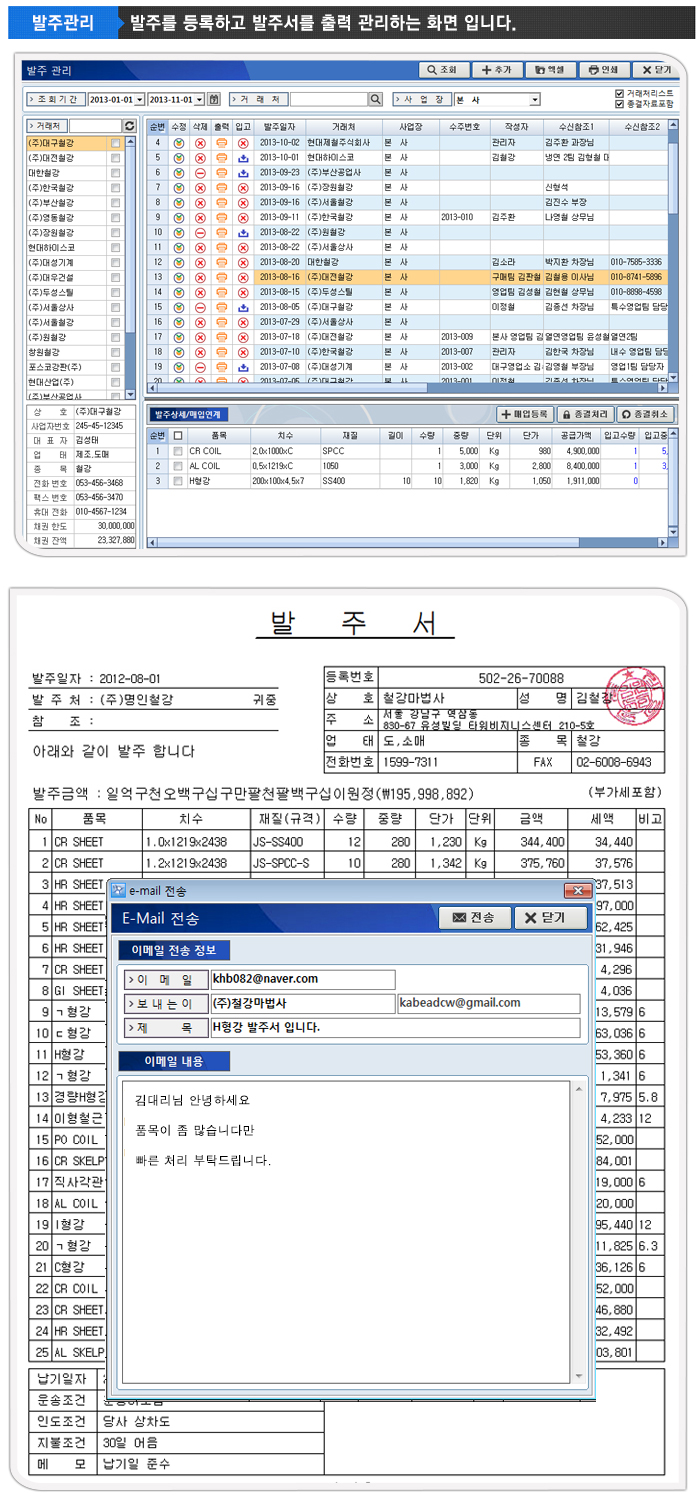Click the 제목 subject field
The width and height of the screenshot is (700, 1500).
coord(396,1028)
